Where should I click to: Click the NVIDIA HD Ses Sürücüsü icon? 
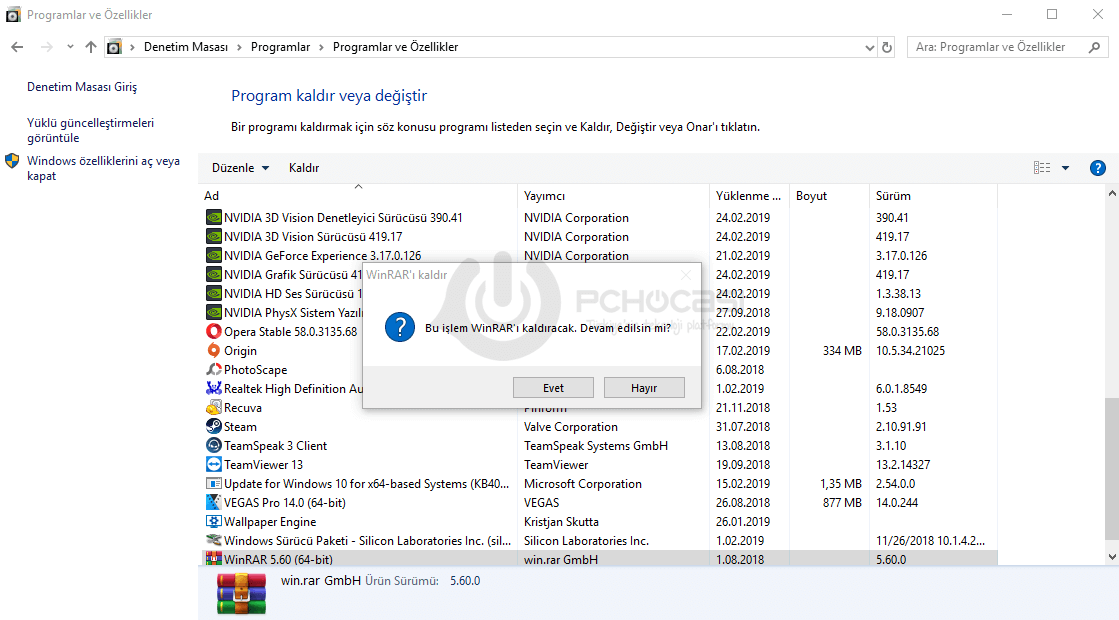tap(213, 293)
